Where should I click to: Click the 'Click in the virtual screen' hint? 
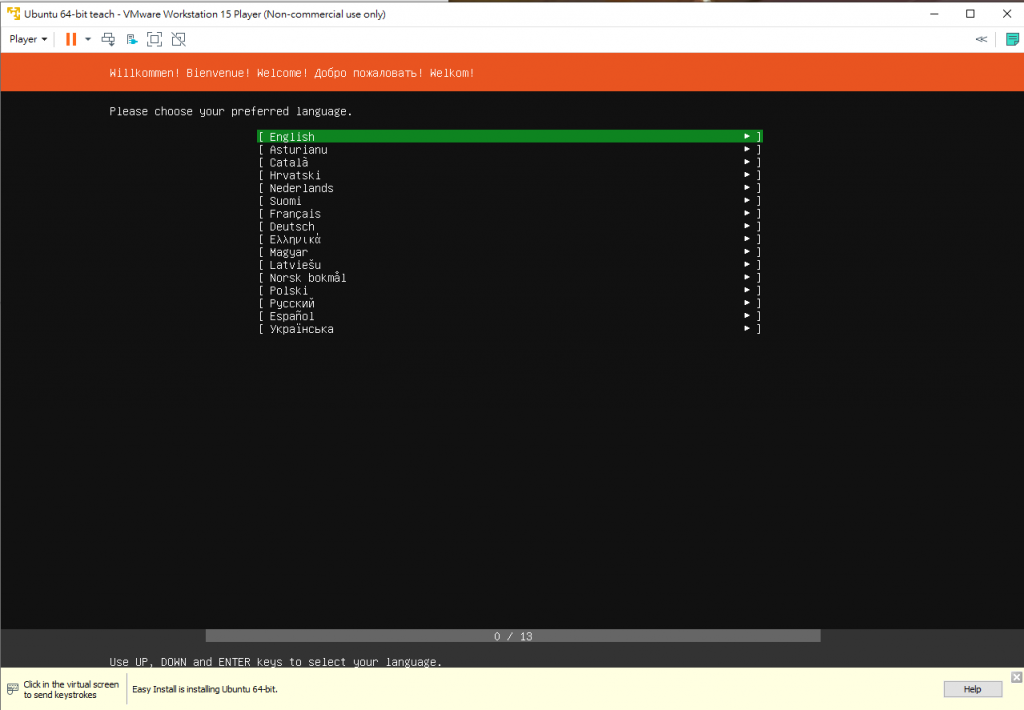tap(71, 689)
